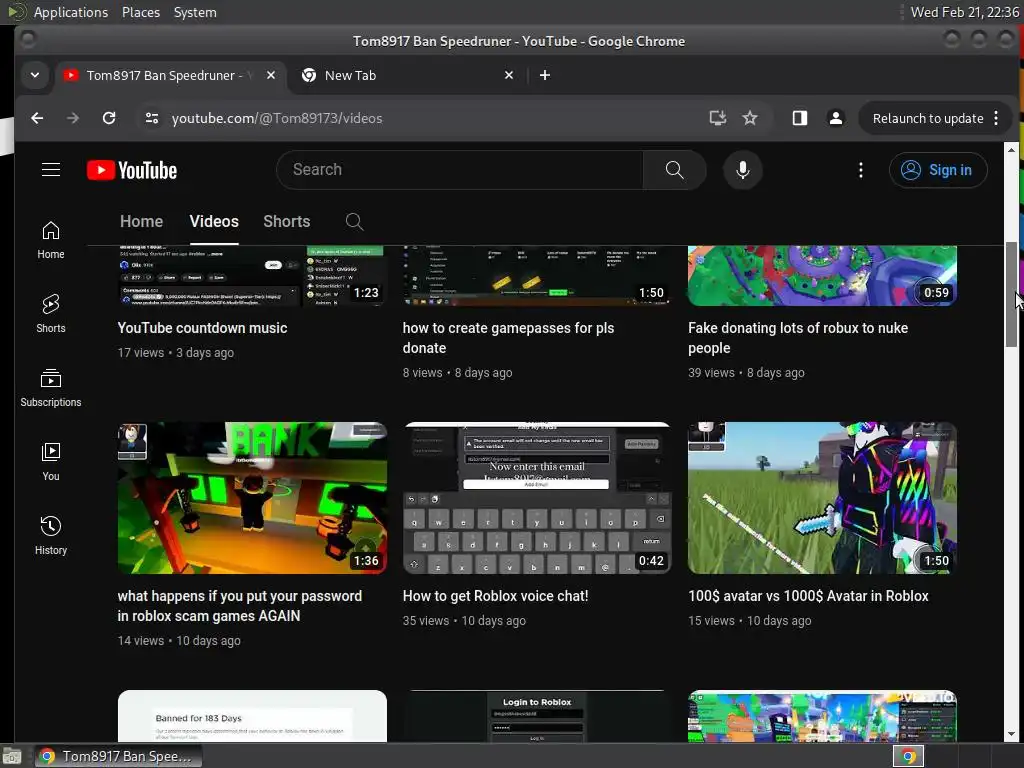Click Relaunch to update button
This screenshot has width=1024, height=768.
[927, 118]
